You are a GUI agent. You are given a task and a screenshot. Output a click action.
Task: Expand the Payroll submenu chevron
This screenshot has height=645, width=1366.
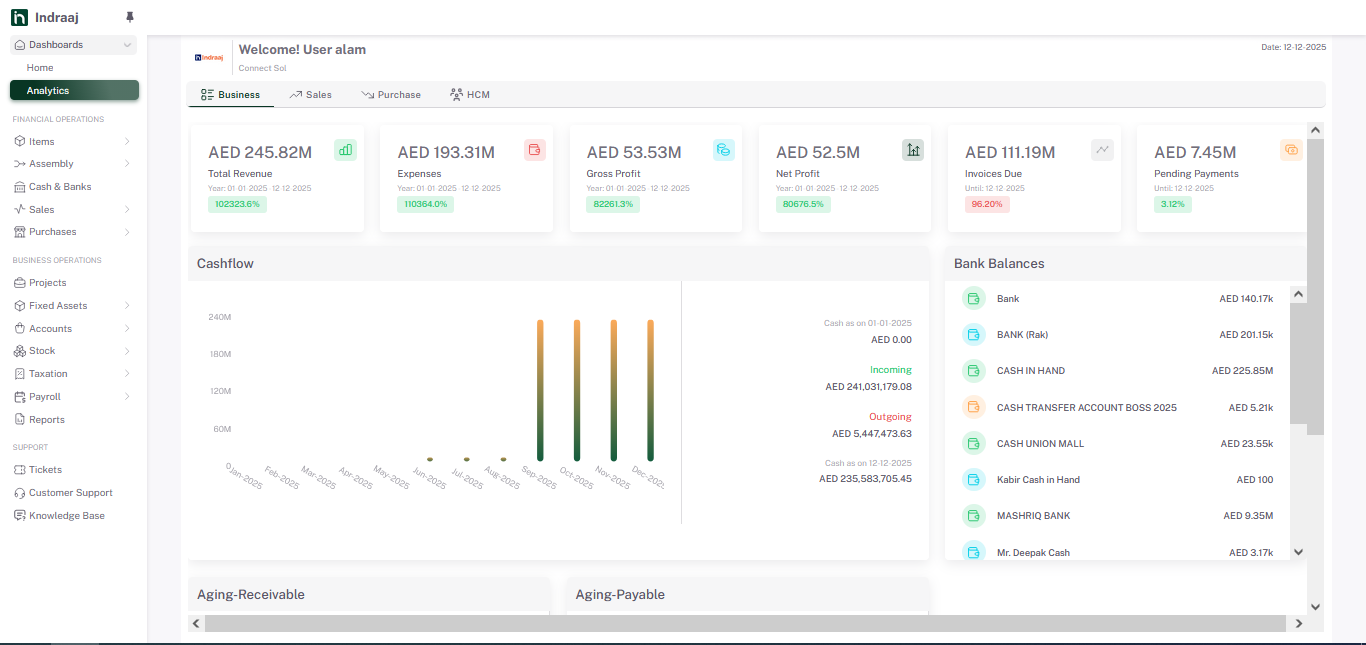click(x=127, y=397)
